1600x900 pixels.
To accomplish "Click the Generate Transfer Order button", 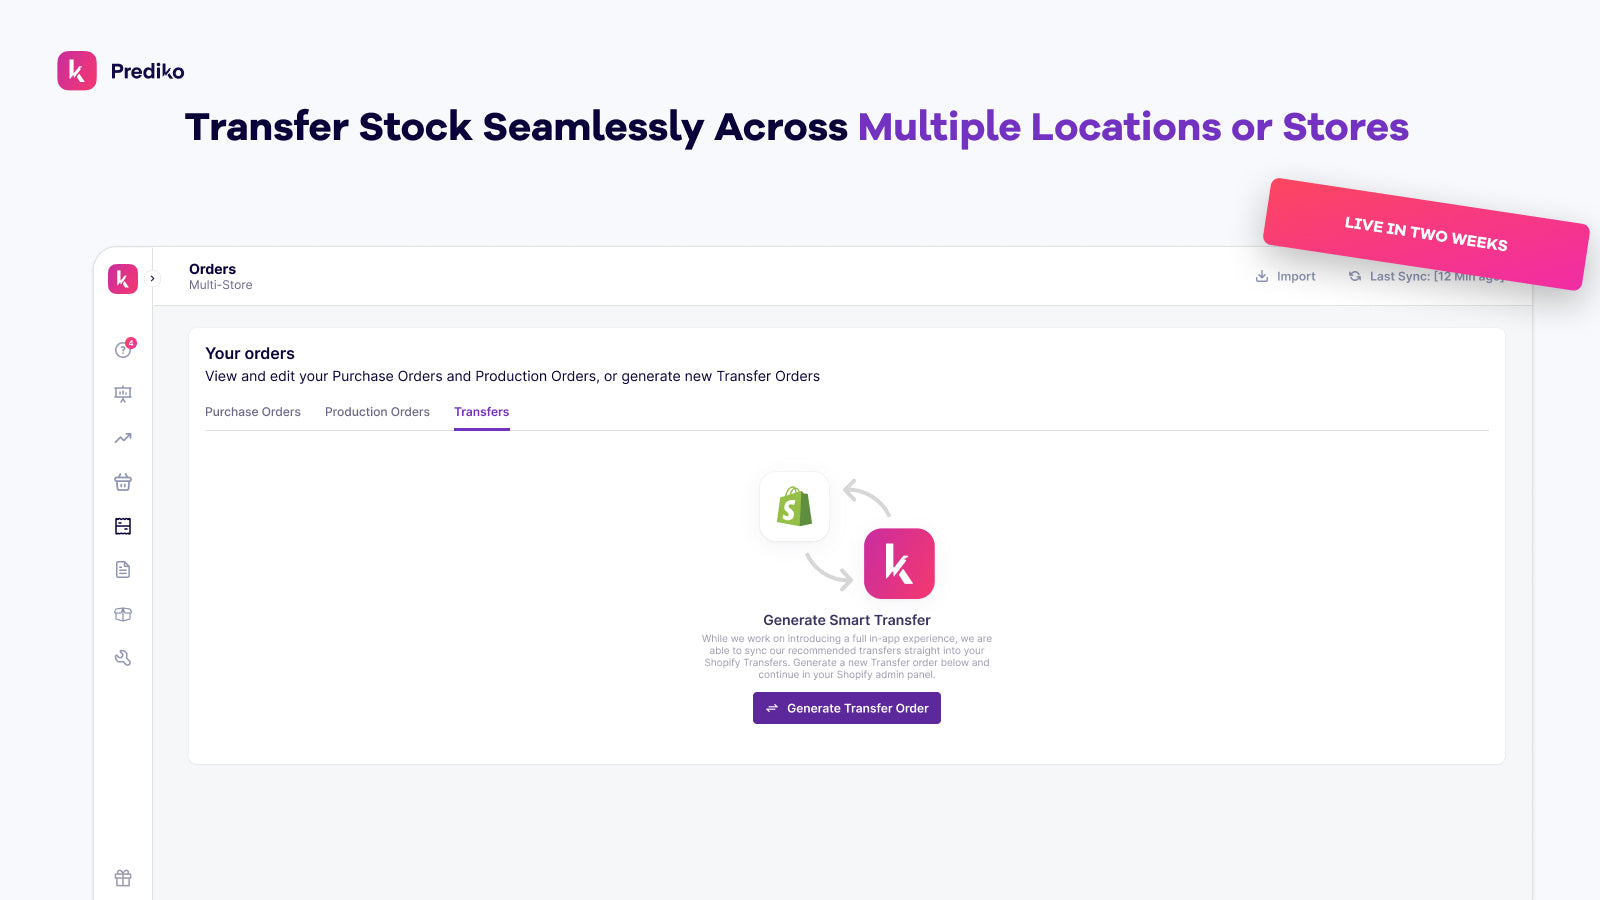I will [x=847, y=708].
